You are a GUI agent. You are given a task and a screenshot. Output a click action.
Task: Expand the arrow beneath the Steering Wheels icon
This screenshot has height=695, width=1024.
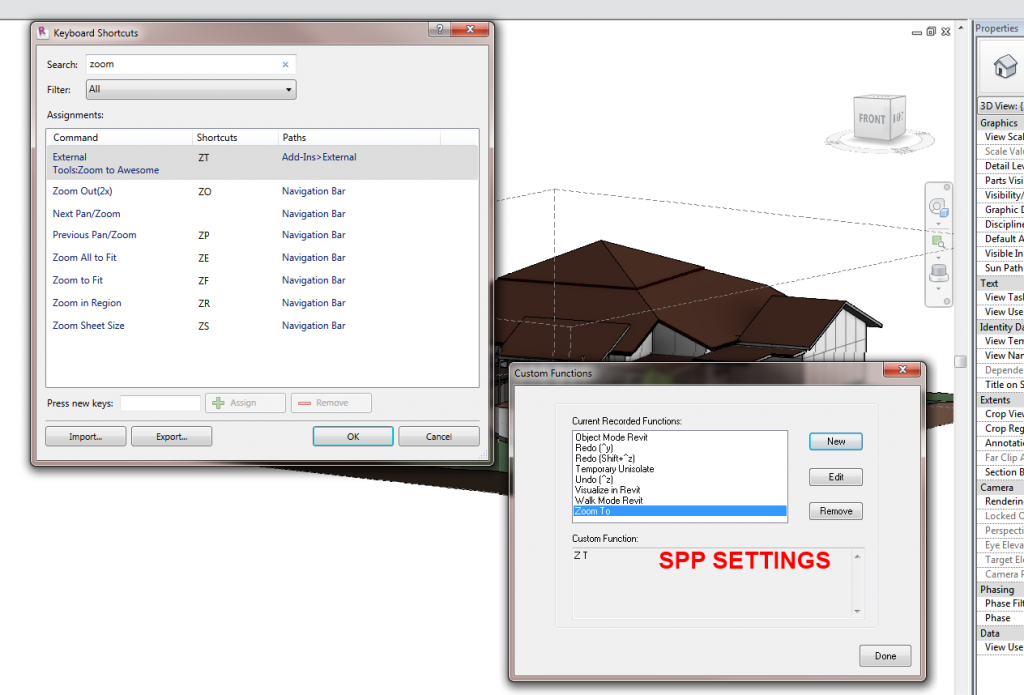tap(938, 223)
